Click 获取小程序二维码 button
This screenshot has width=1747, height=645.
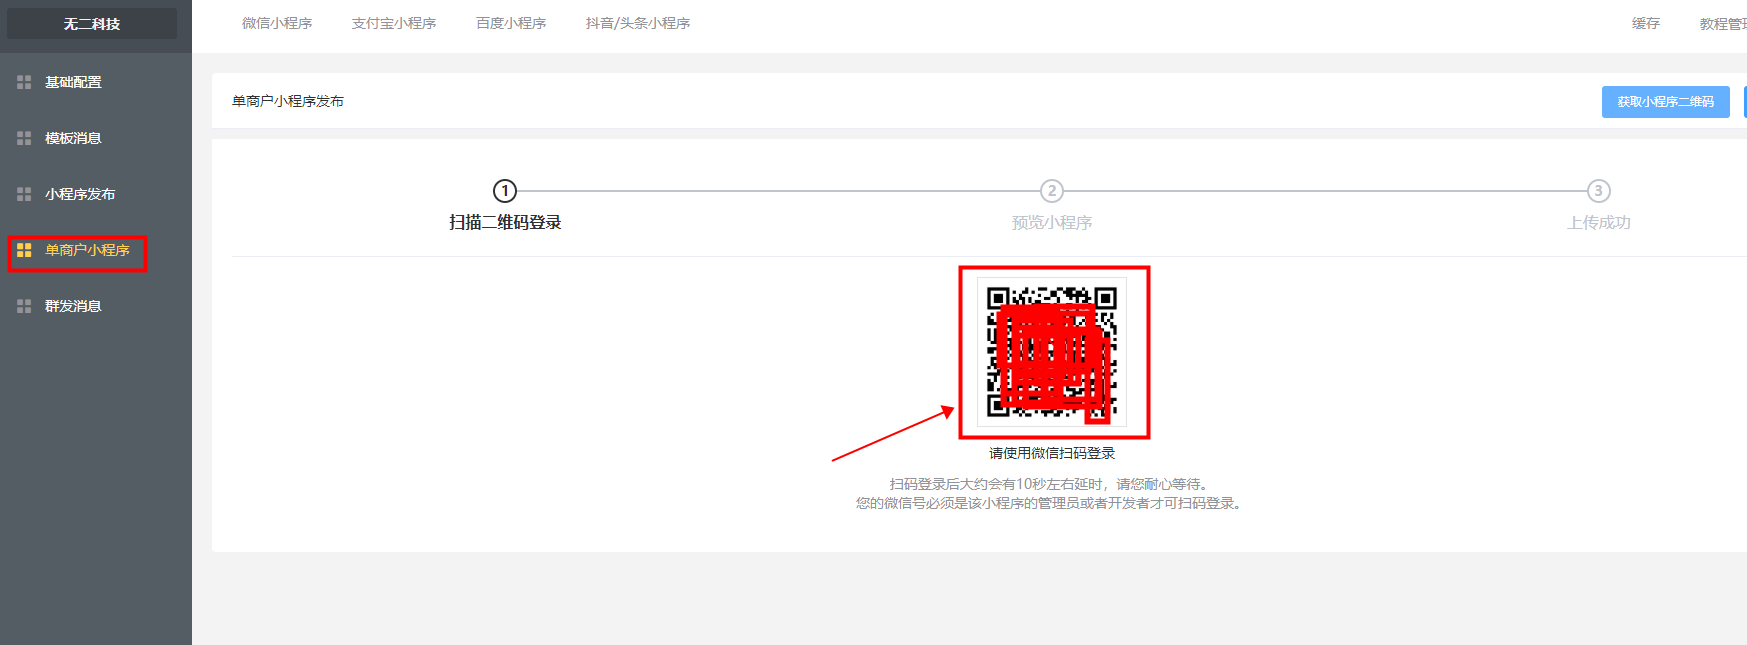1666,102
